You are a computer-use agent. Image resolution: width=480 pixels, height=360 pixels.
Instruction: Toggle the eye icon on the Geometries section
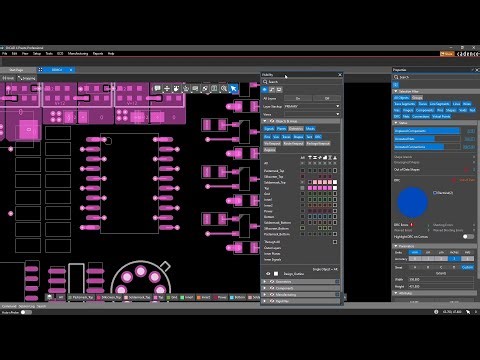click(272, 282)
